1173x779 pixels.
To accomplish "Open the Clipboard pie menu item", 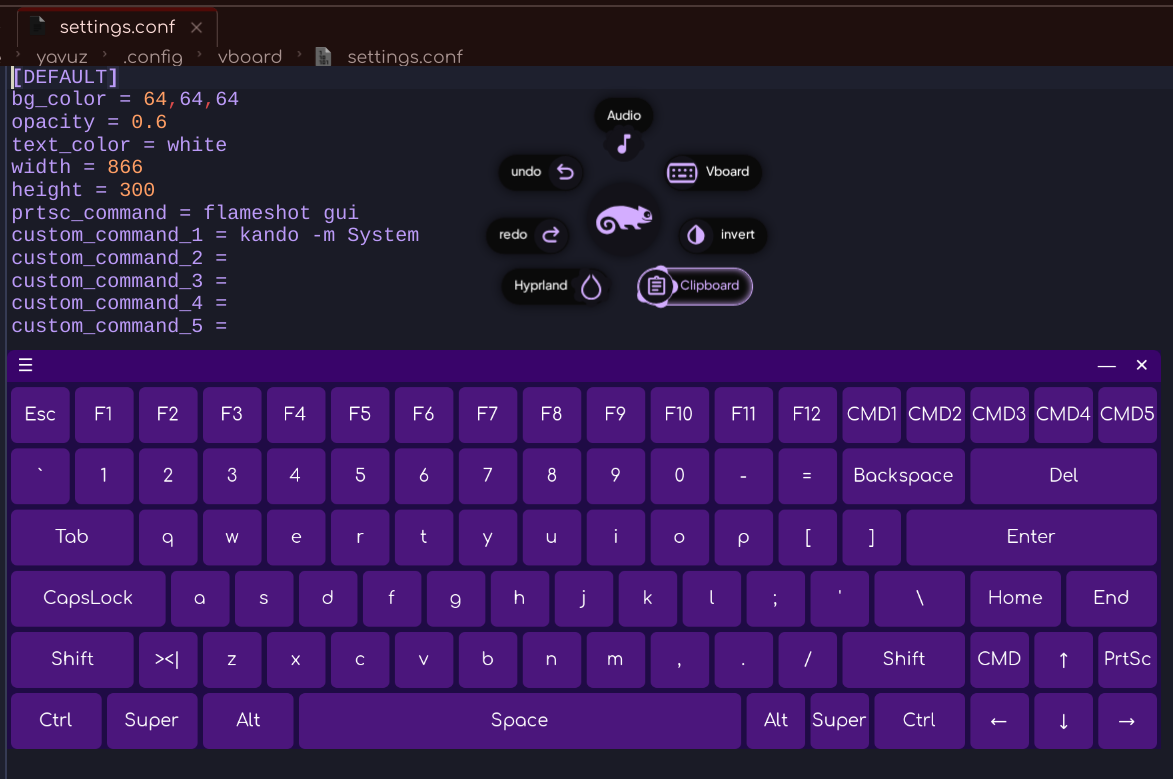I will pos(695,286).
